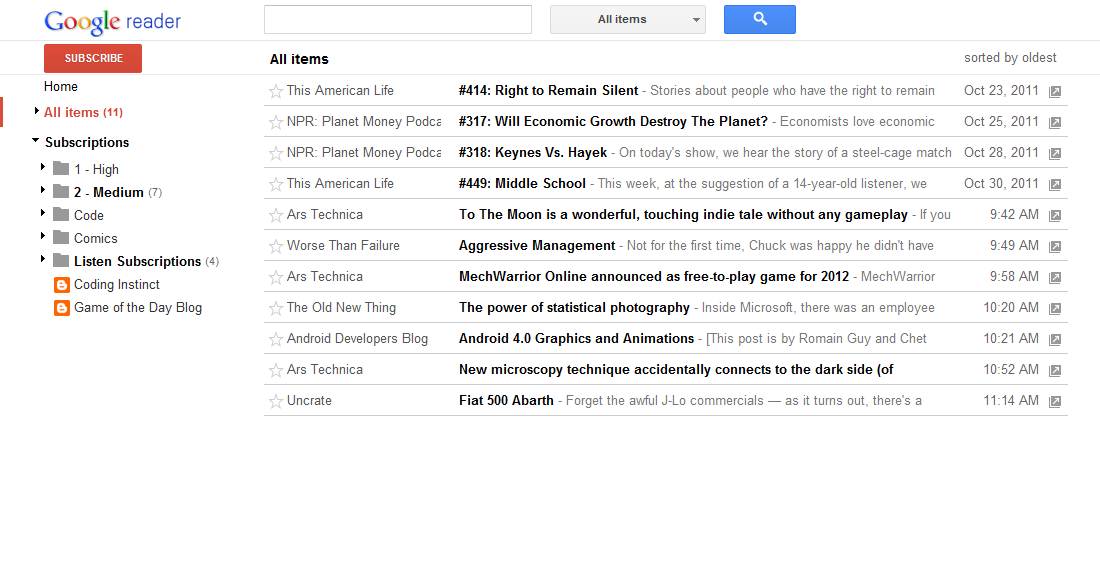Click 'The Old New Thing' source name
The width and height of the screenshot is (1100, 583).
pyautogui.click(x=341, y=307)
